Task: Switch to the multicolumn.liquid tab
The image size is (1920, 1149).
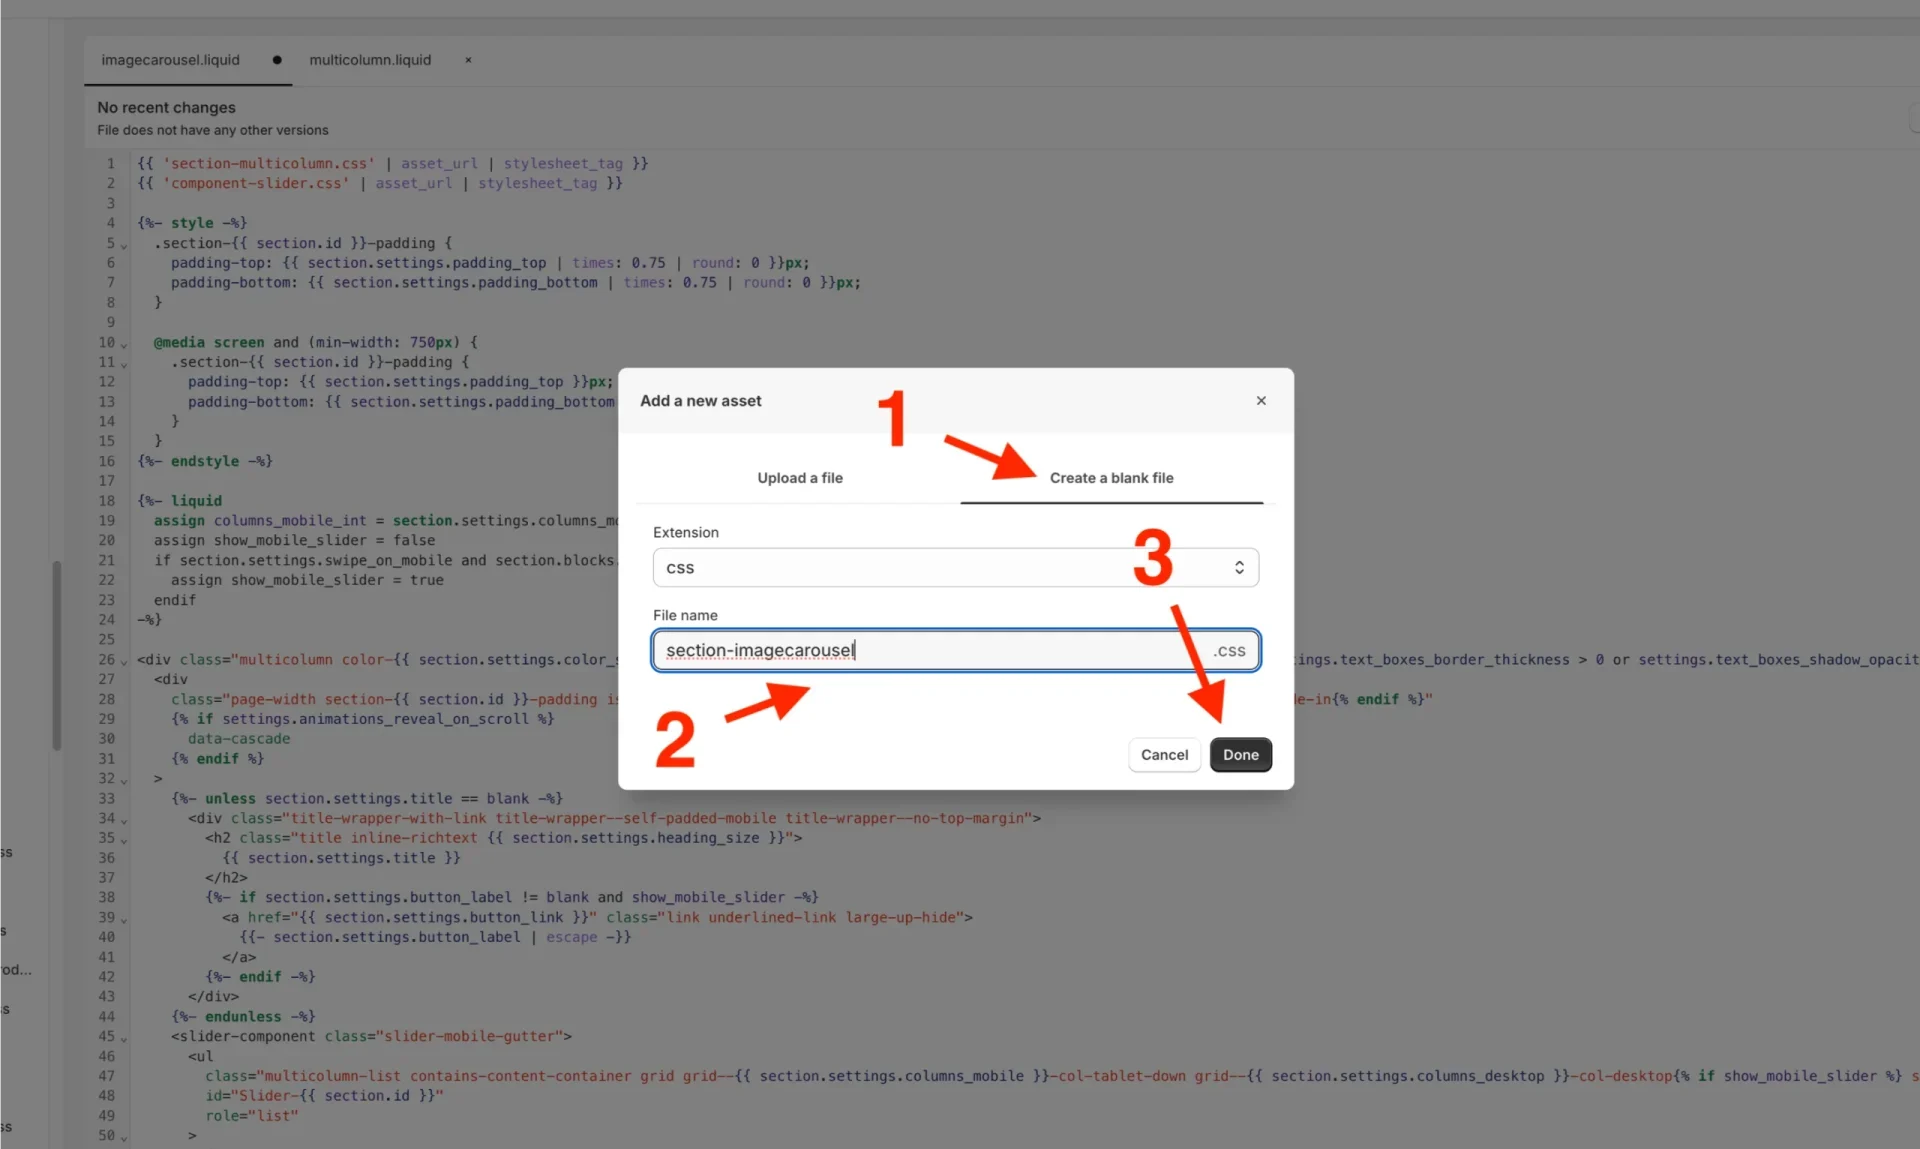Action: point(369,60)
